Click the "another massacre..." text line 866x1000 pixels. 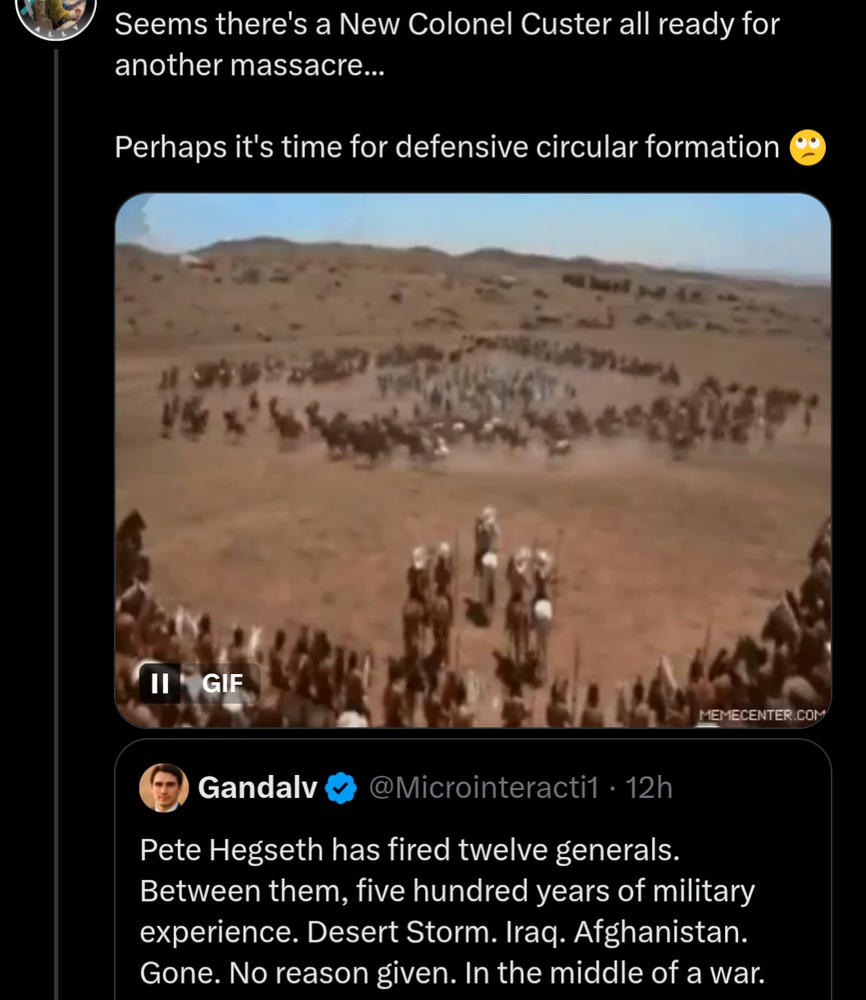pos(247,66)
